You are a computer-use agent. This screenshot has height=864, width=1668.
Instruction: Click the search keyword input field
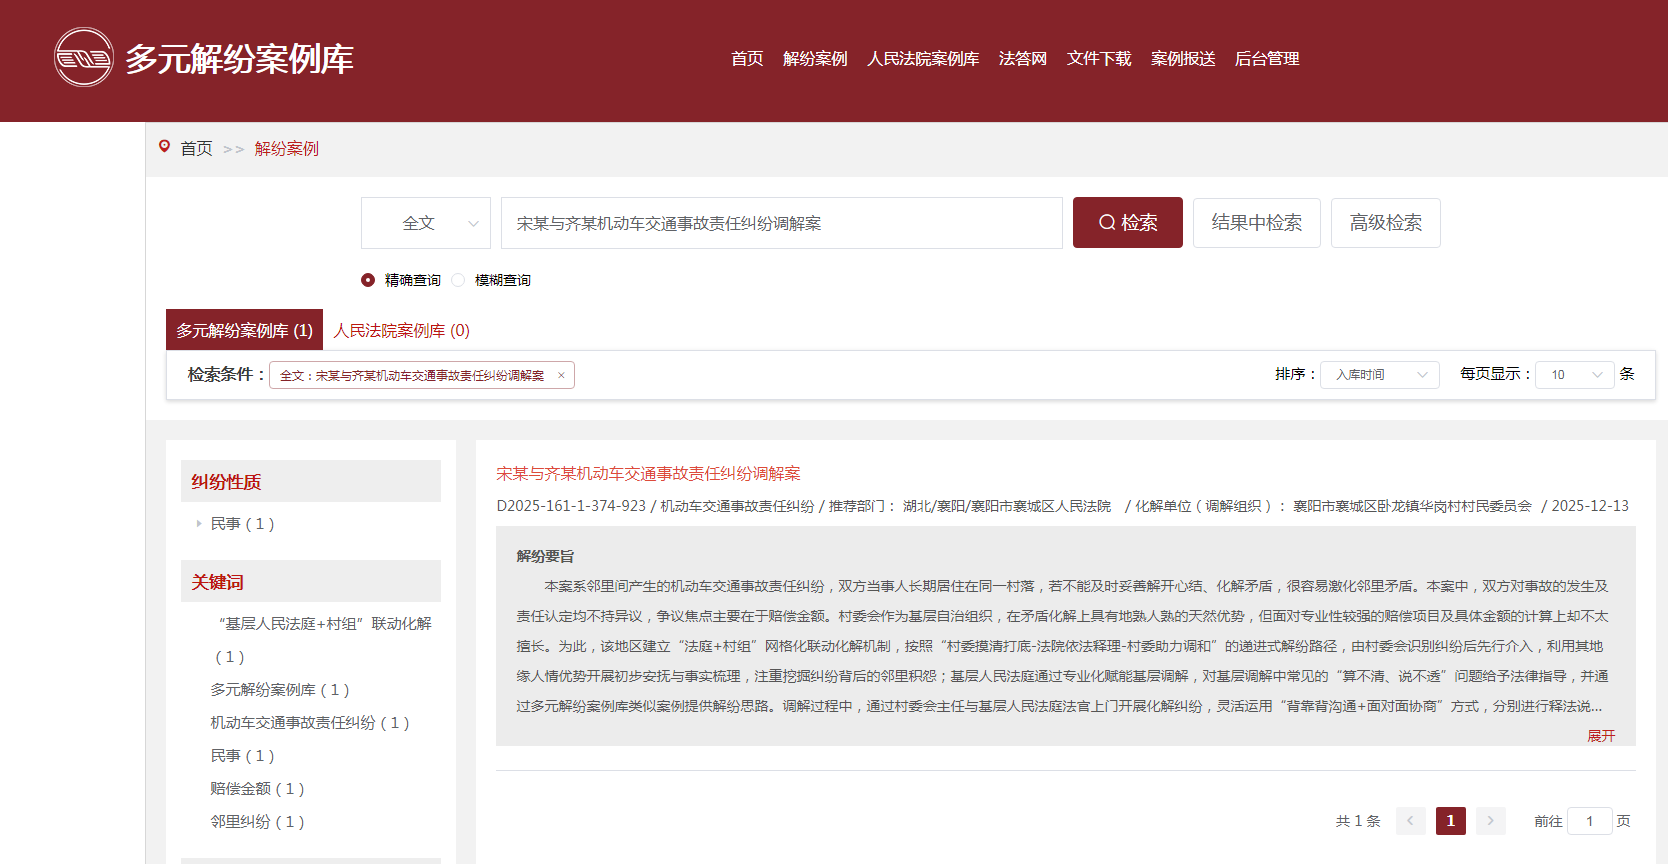[x=780, y=223]
